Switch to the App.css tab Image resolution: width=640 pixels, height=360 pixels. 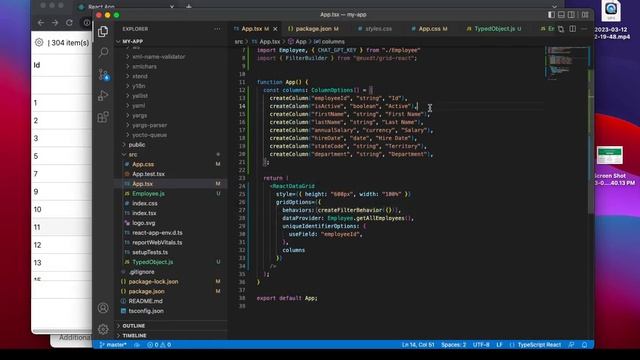433,29
